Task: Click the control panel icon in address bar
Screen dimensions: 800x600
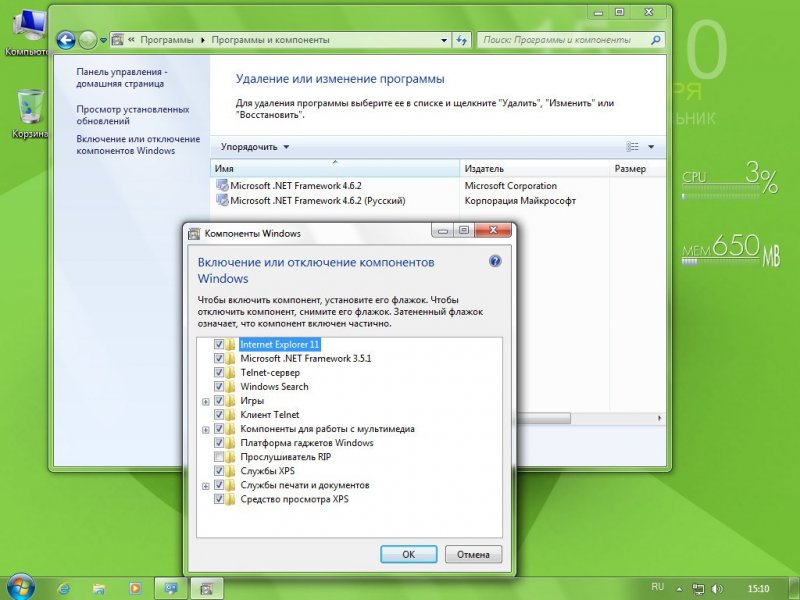Action: pos(117,40)
